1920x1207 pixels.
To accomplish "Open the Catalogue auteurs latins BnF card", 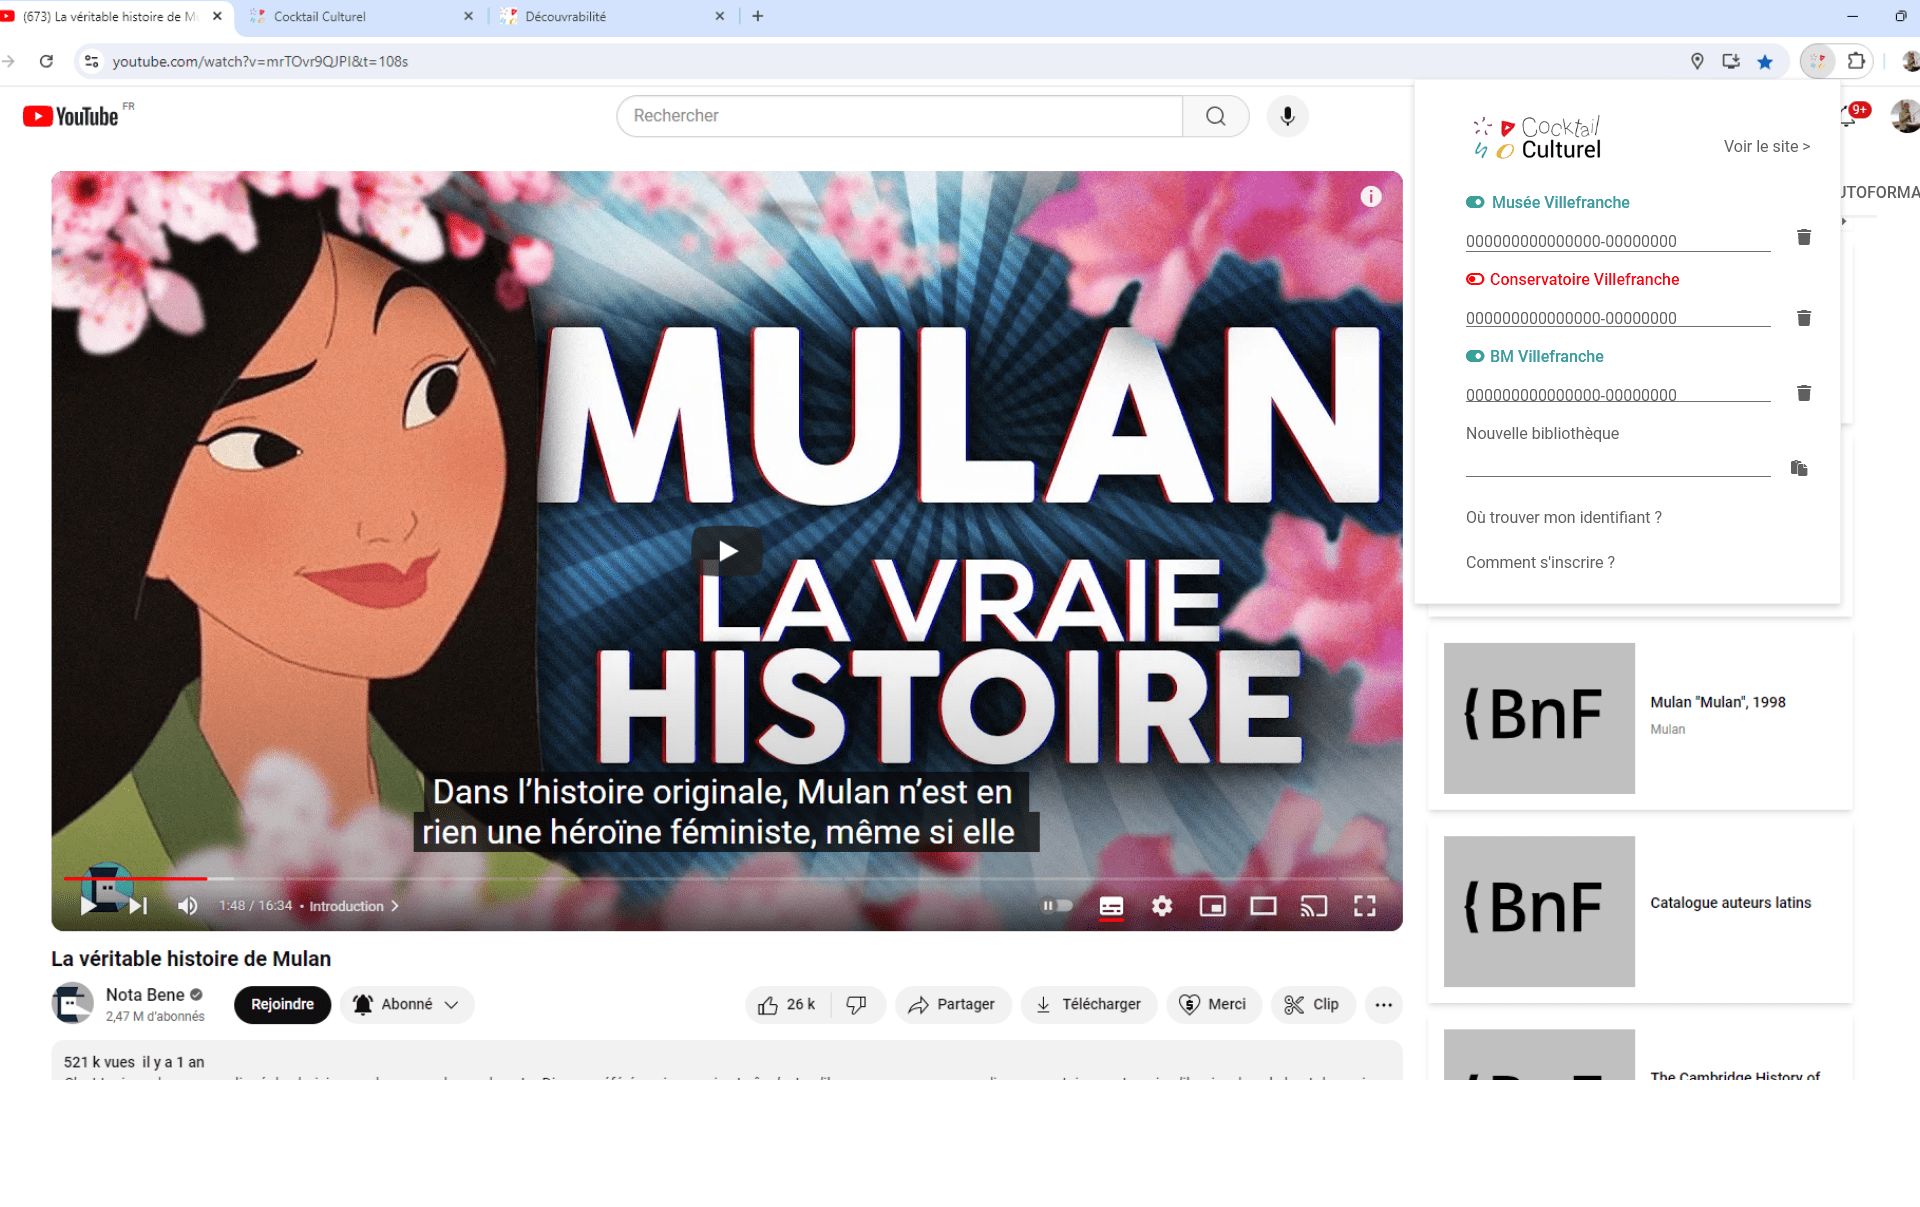I will (1640, 911).
